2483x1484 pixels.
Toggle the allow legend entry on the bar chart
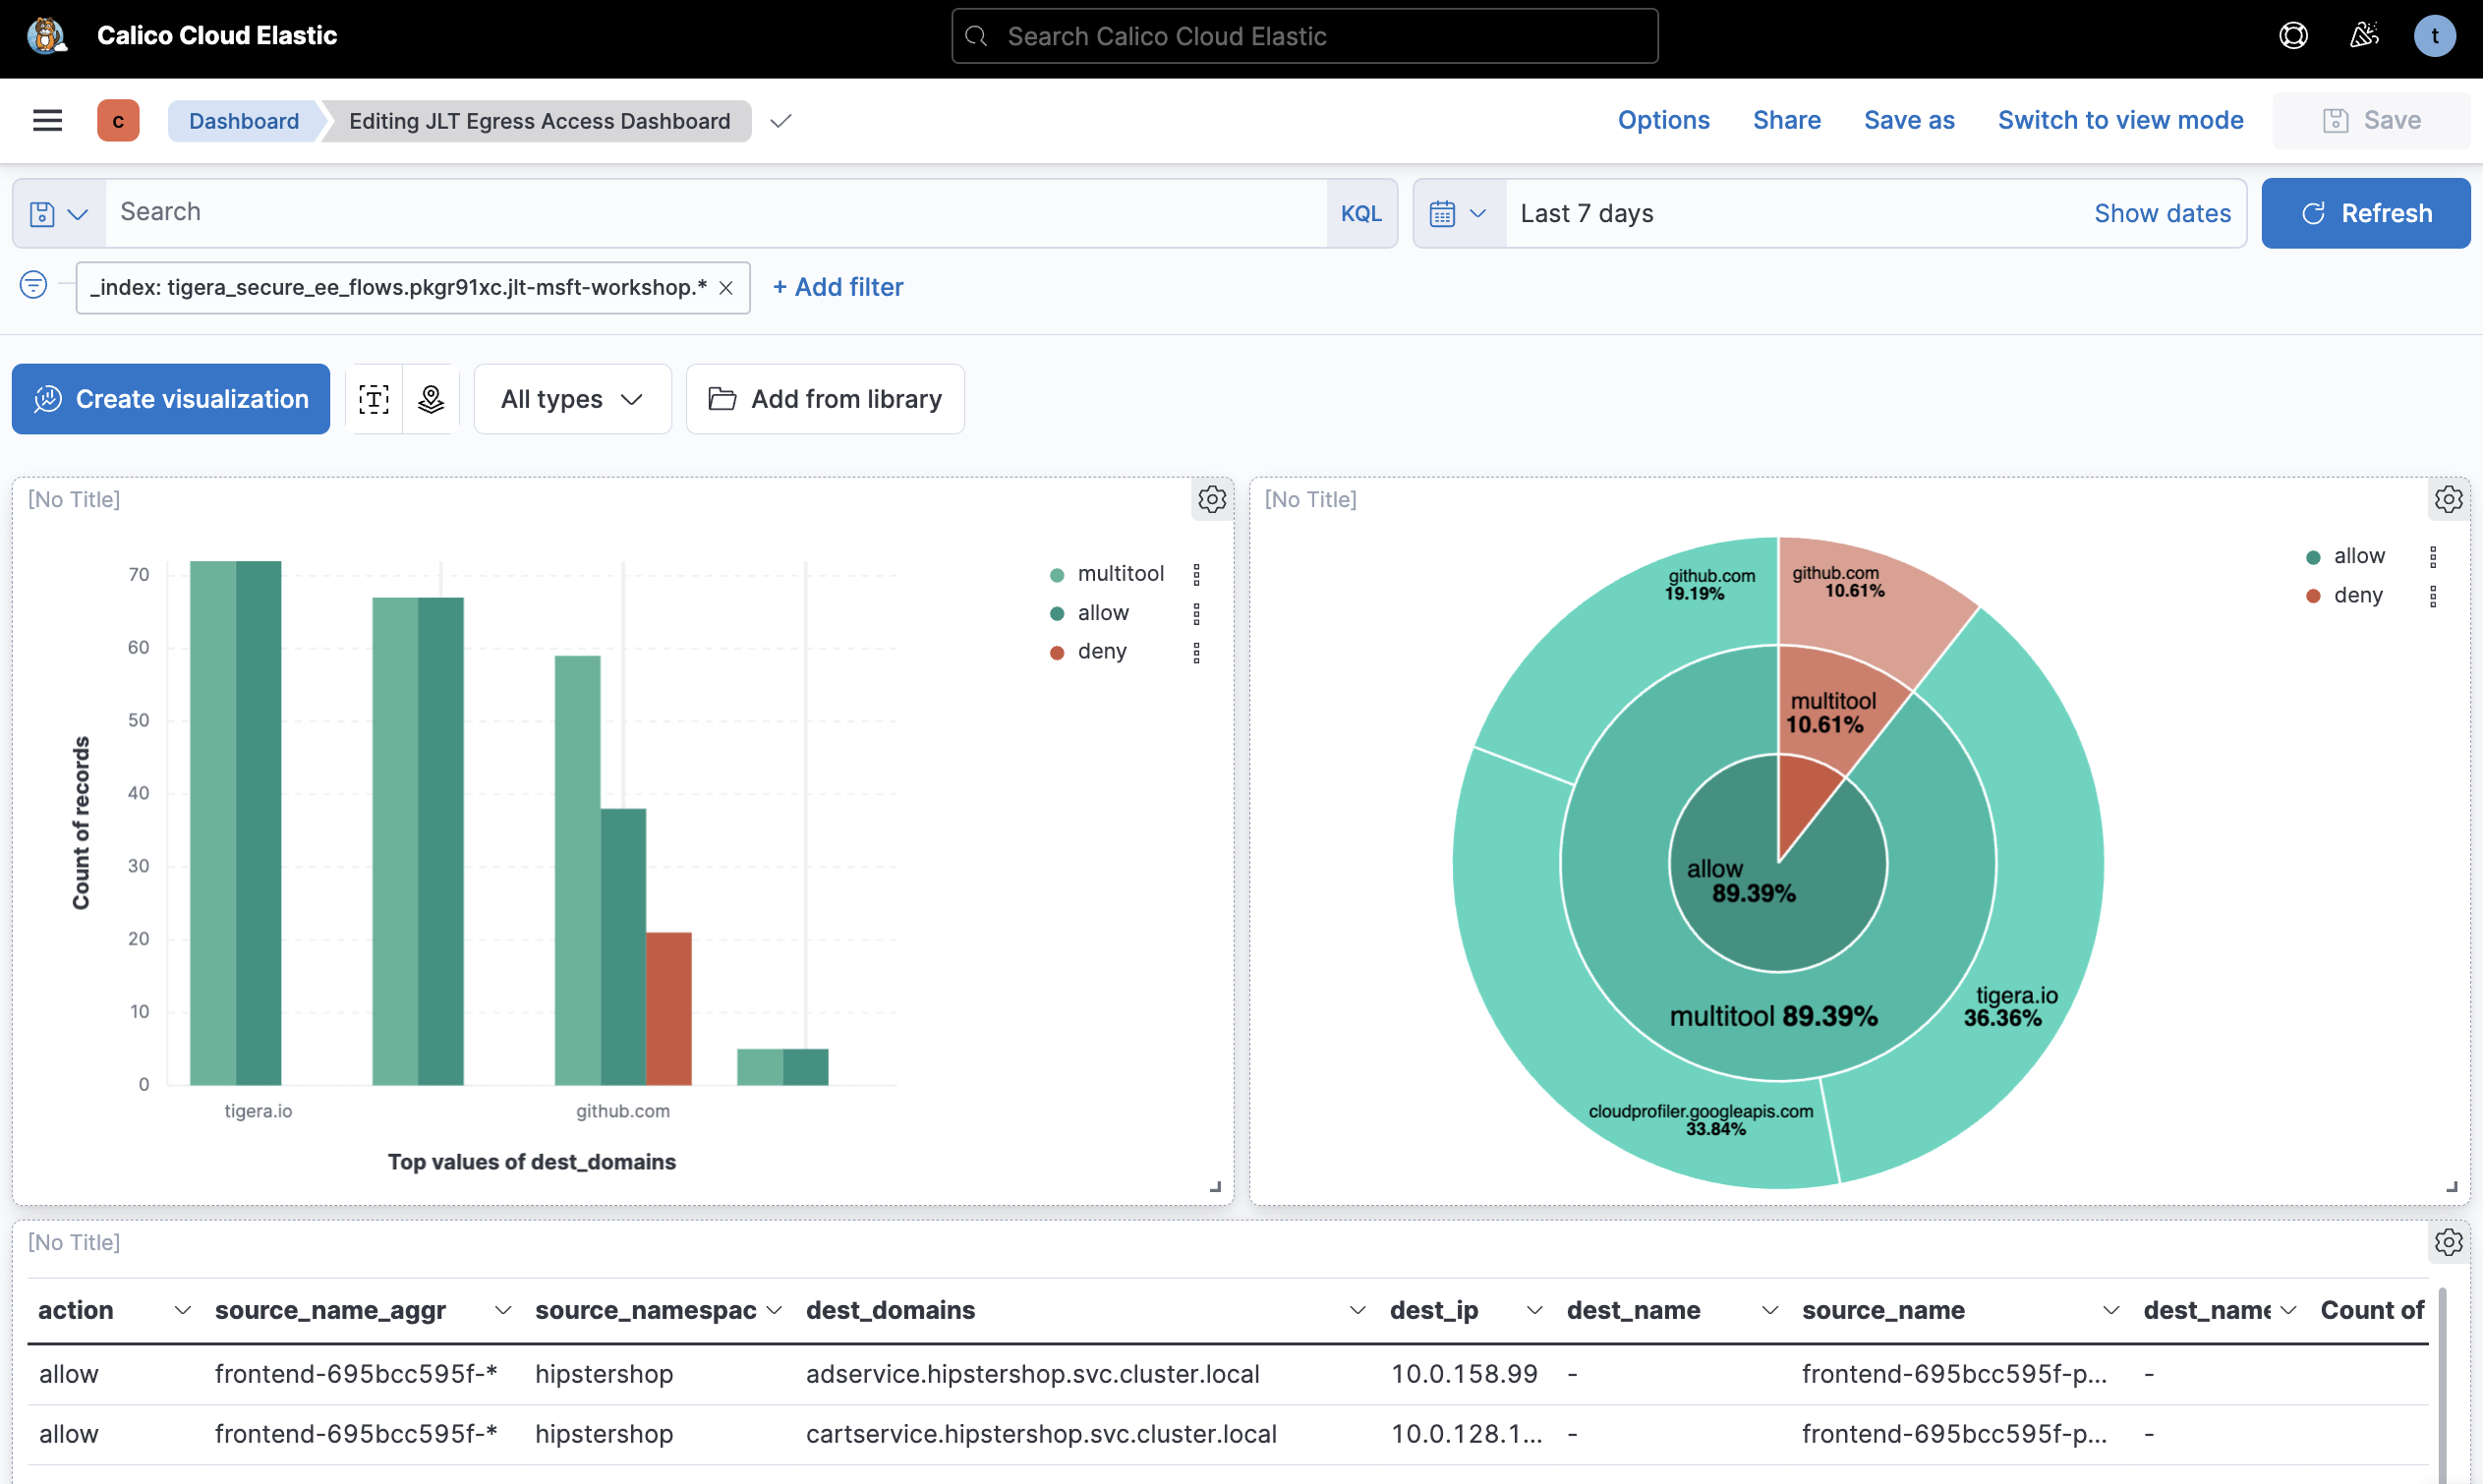(1101, 612)
